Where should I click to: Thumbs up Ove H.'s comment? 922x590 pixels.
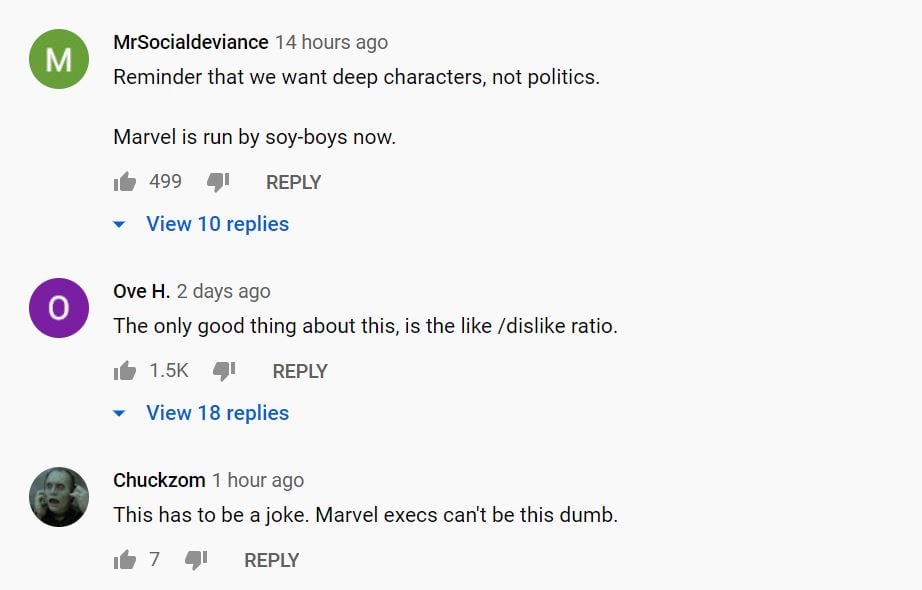pyautogui.click(x=125, y=371)
